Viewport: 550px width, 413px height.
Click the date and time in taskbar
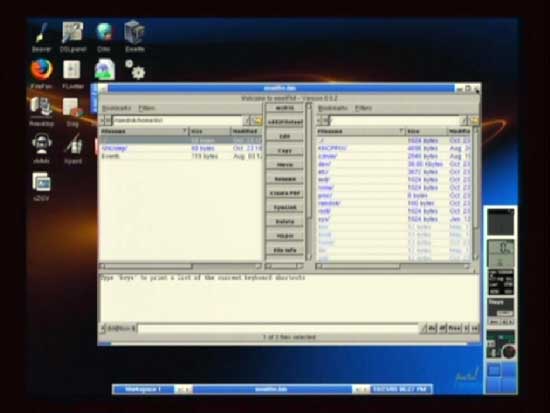point(400,389)
